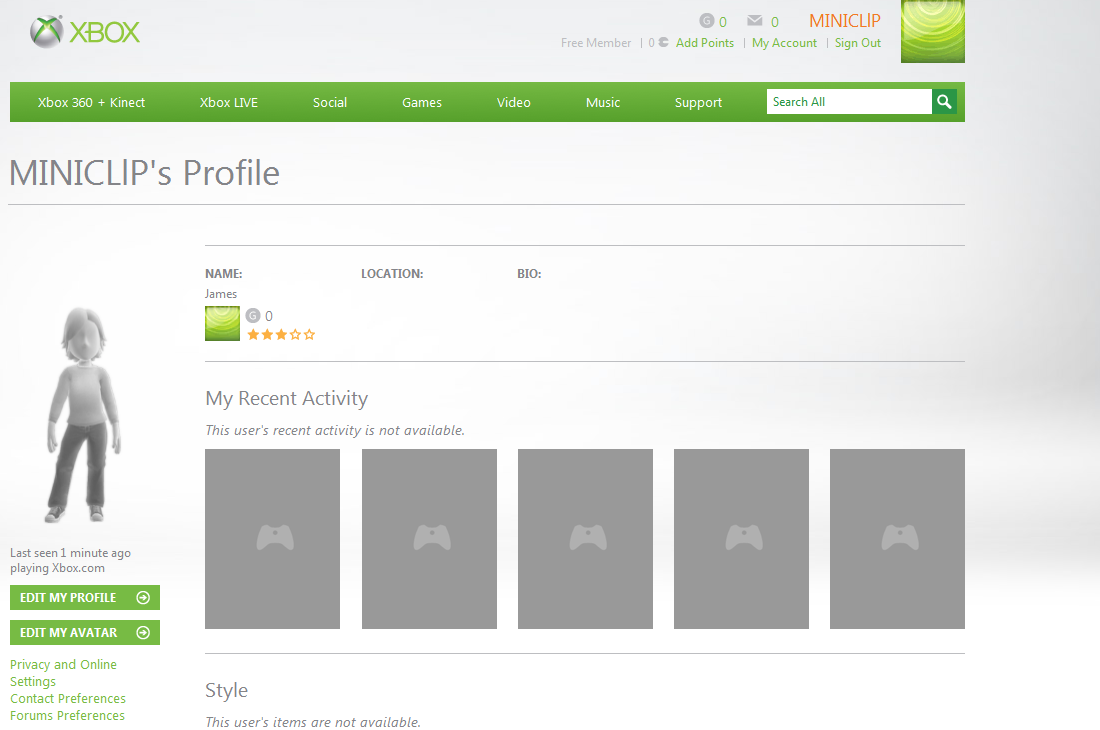Click the LOCATION: label
The image size is (1100, 730).
coord(392,273)
